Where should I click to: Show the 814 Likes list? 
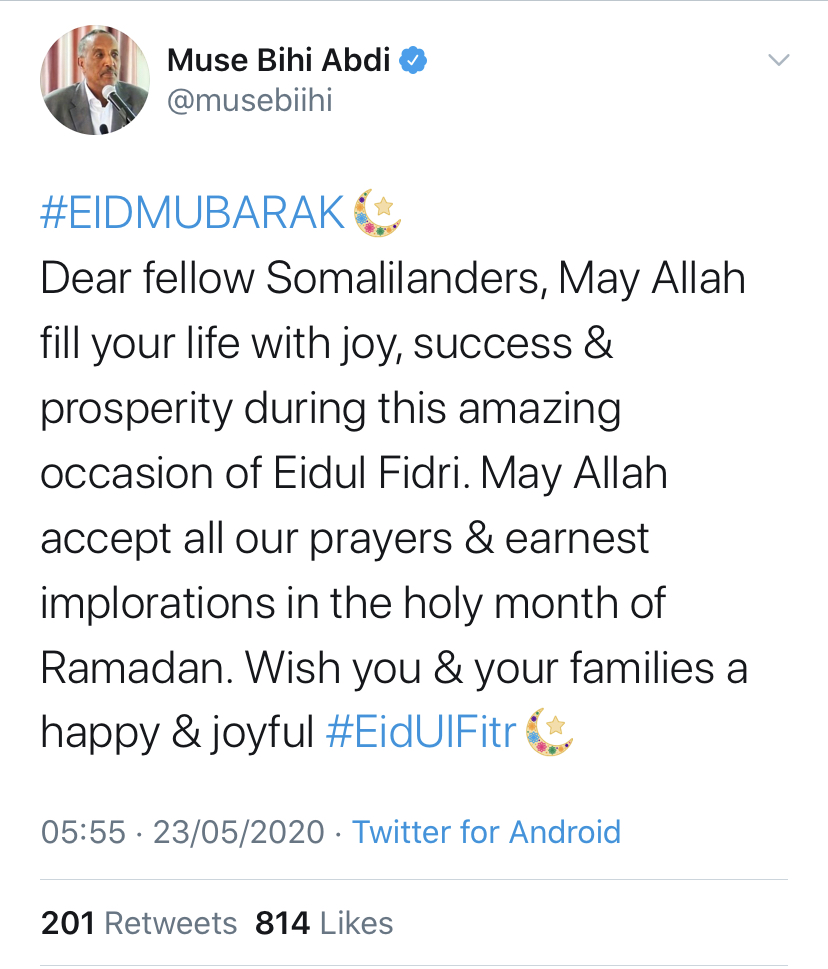[324, 923]
